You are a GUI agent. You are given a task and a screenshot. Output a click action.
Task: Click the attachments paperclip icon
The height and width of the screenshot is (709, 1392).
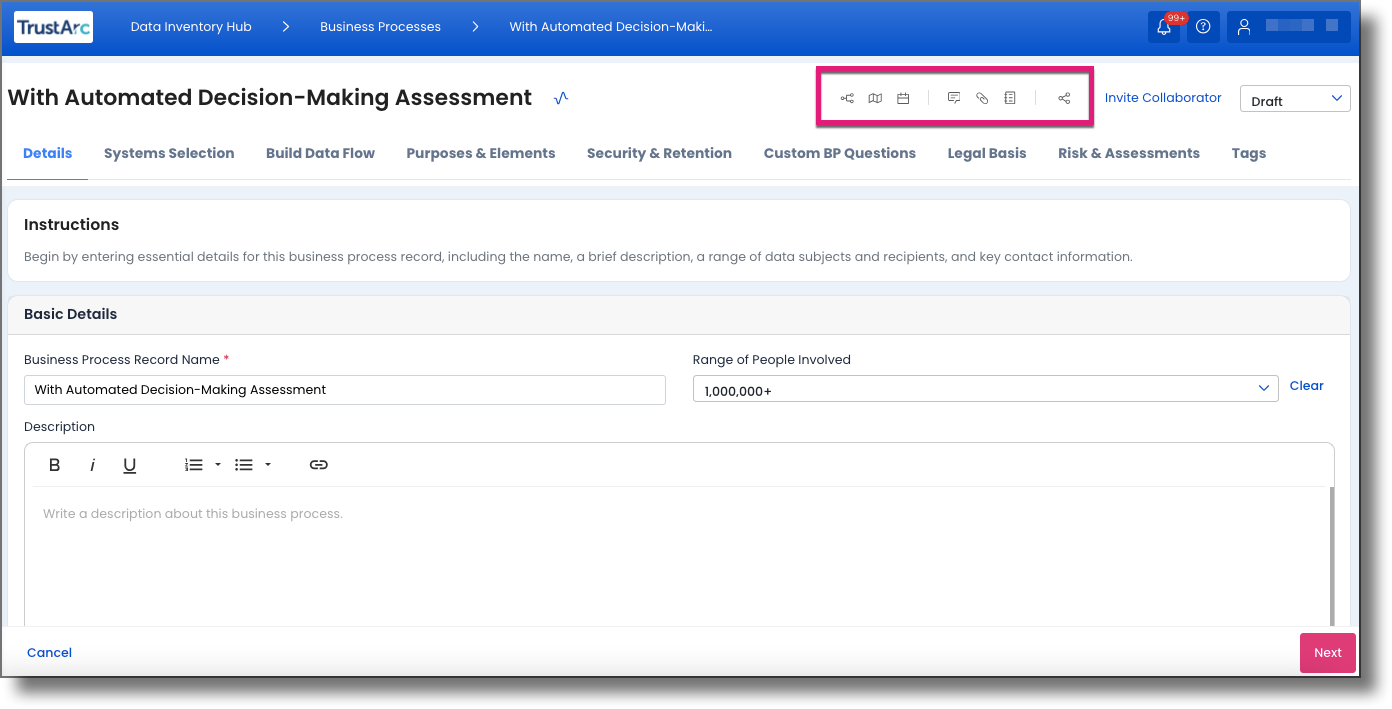click(x=981, y=97)
